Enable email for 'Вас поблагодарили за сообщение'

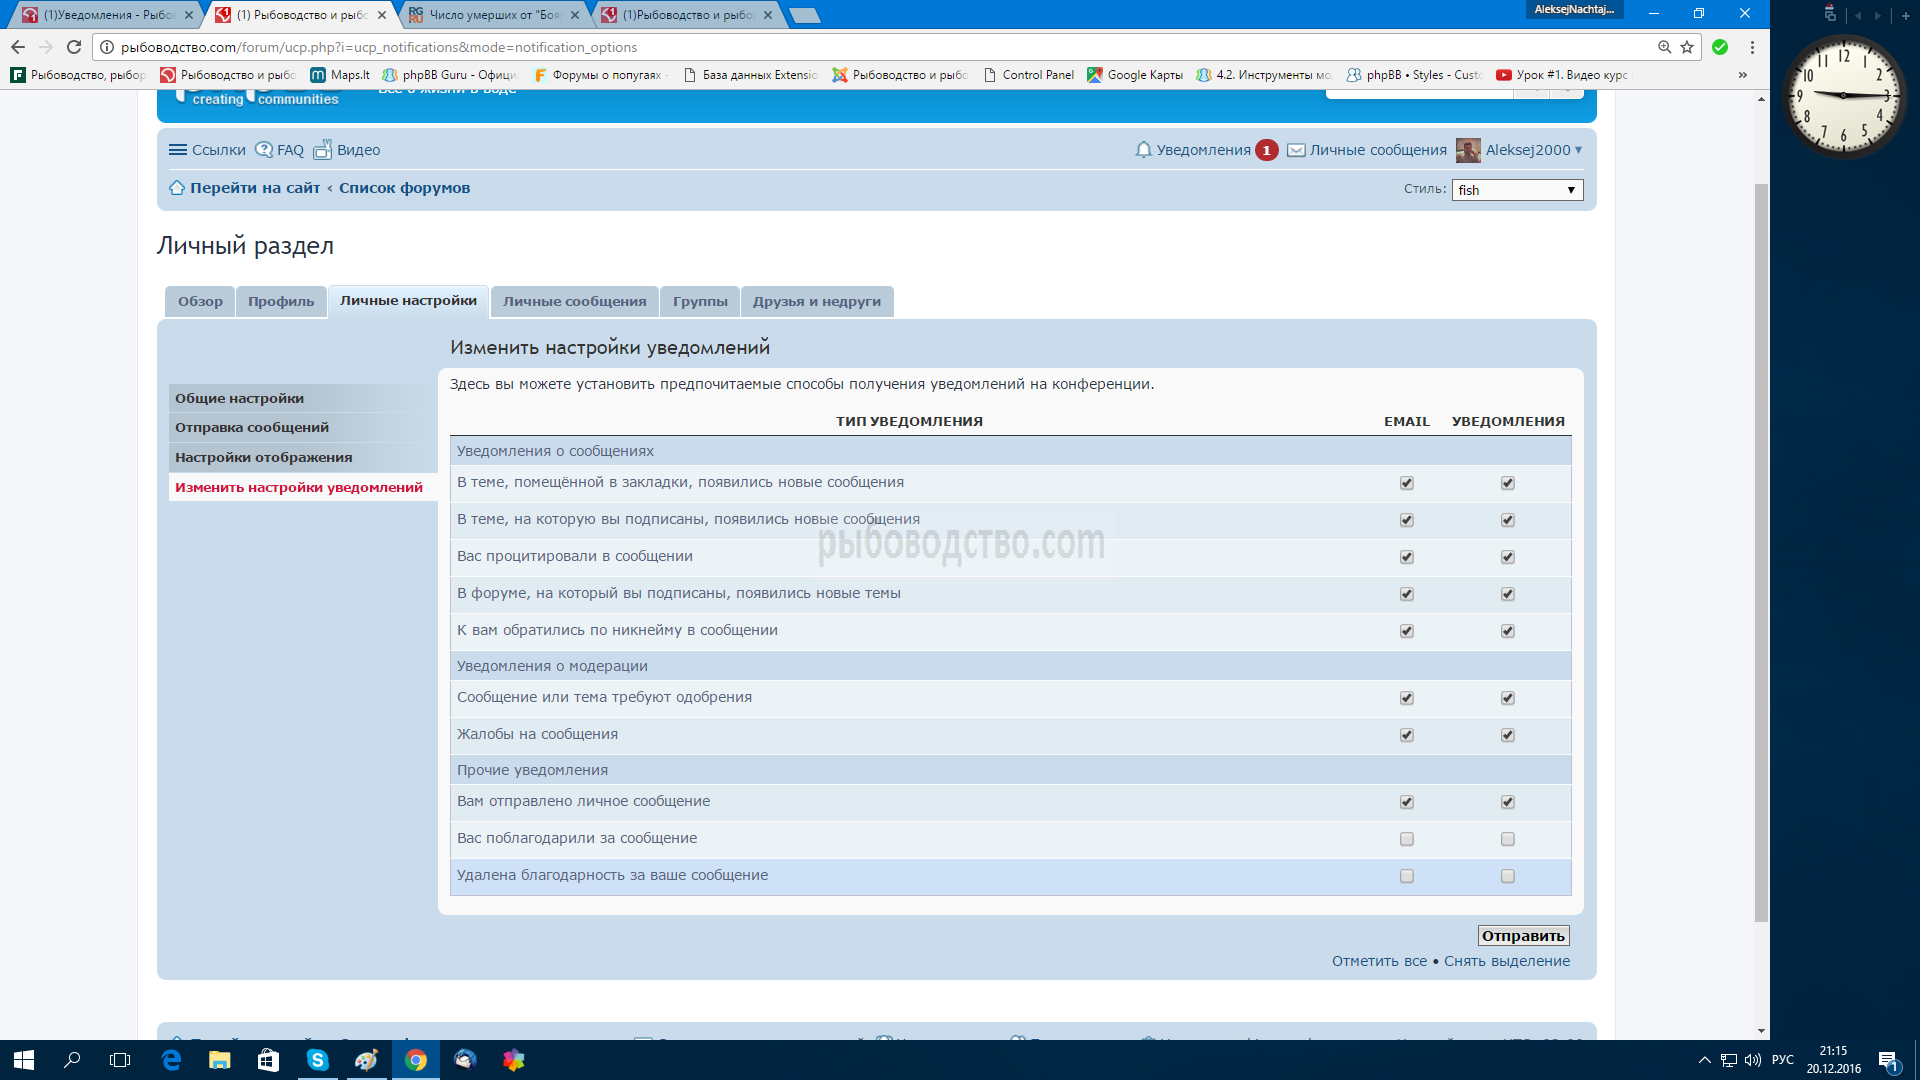[1407, 839]
